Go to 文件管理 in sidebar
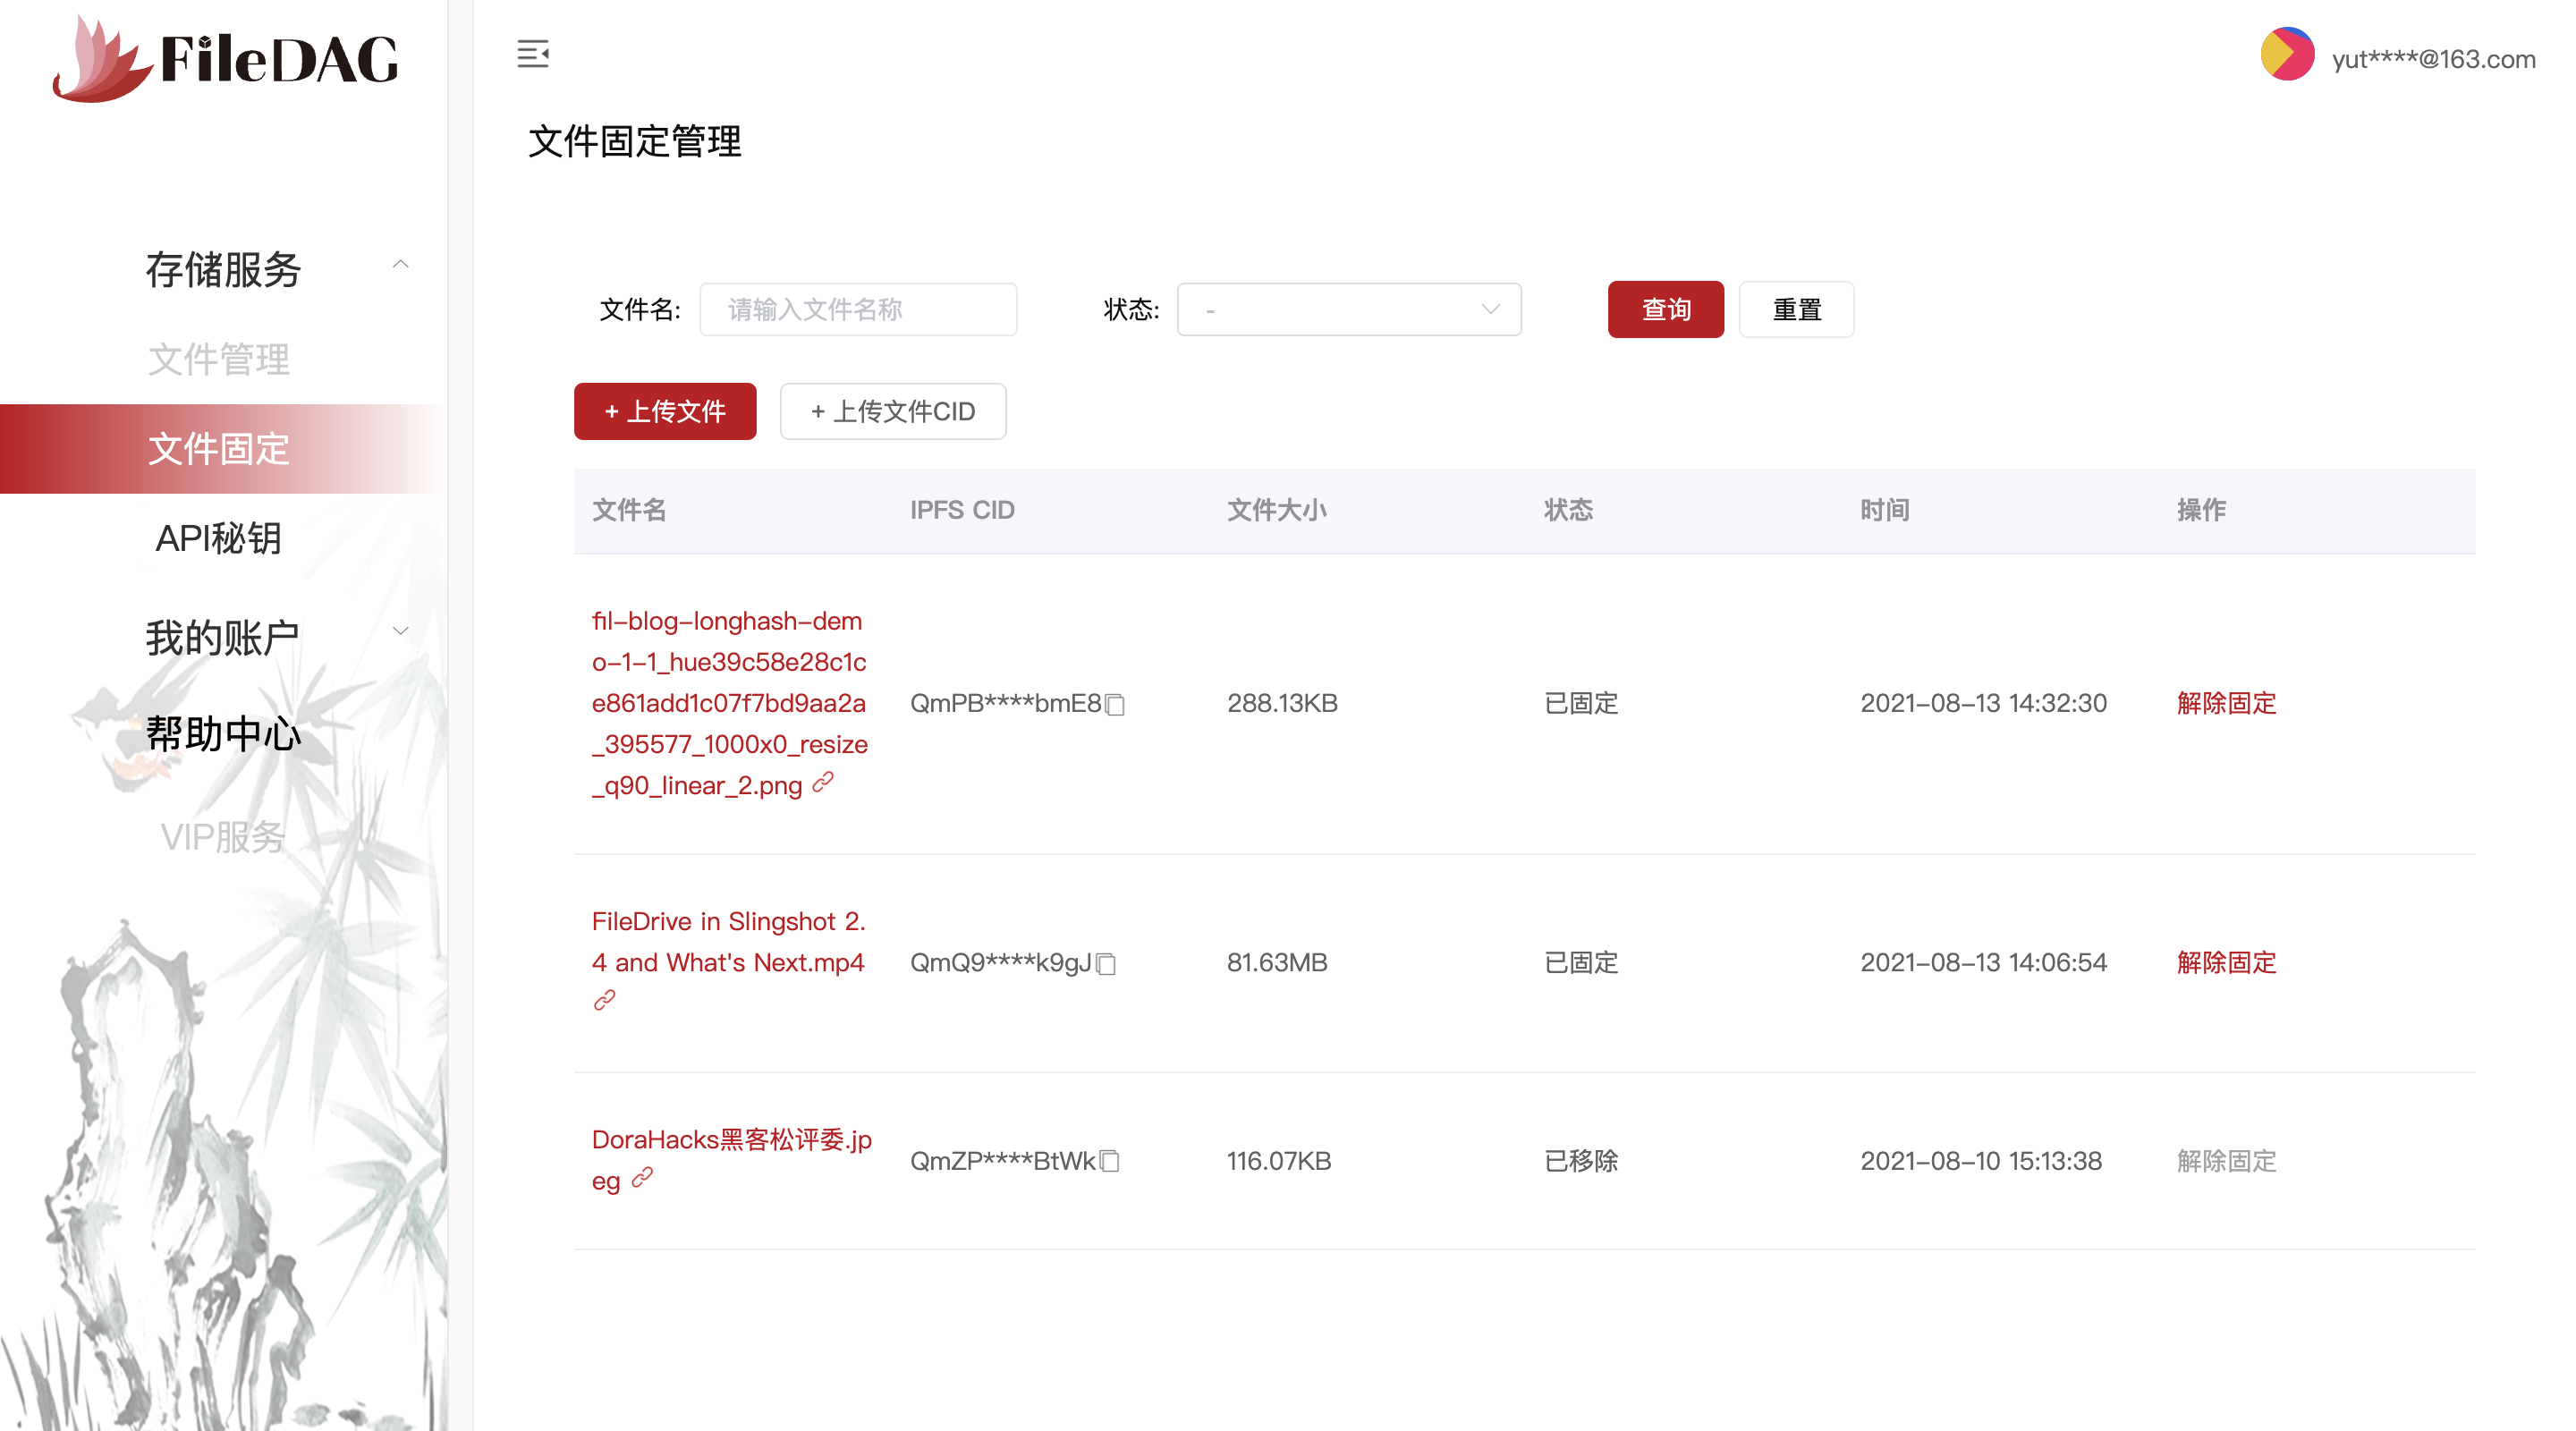This screenshot has width=2576, height=1431. pyautogui.click(x=219, y=359)
